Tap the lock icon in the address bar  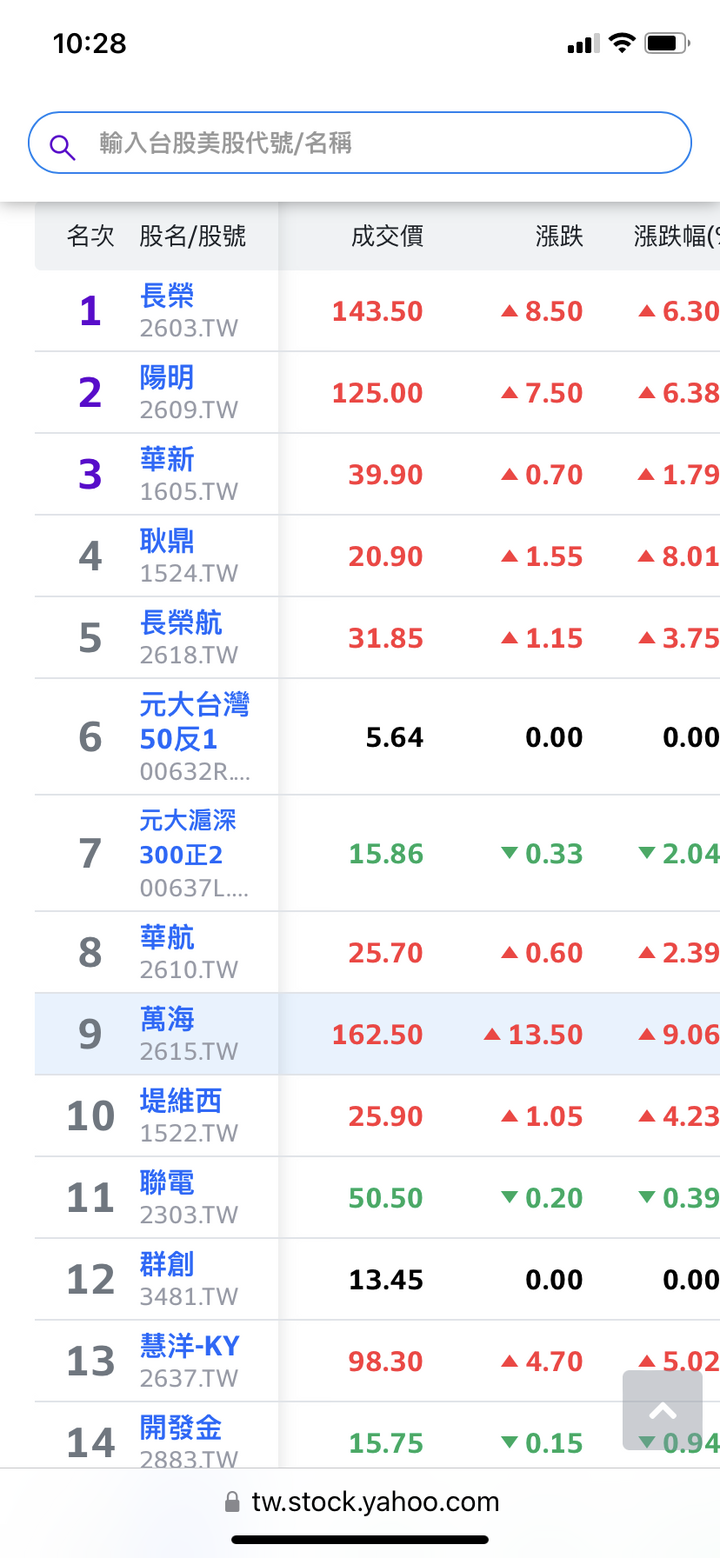point(232,1502)
